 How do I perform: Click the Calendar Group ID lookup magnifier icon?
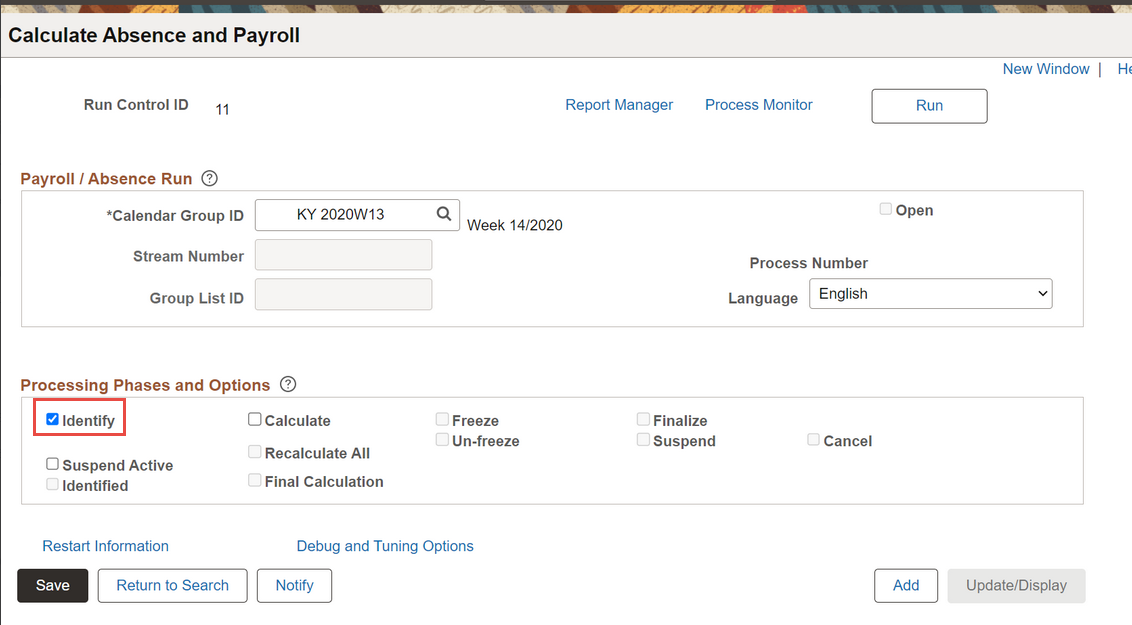444,214
